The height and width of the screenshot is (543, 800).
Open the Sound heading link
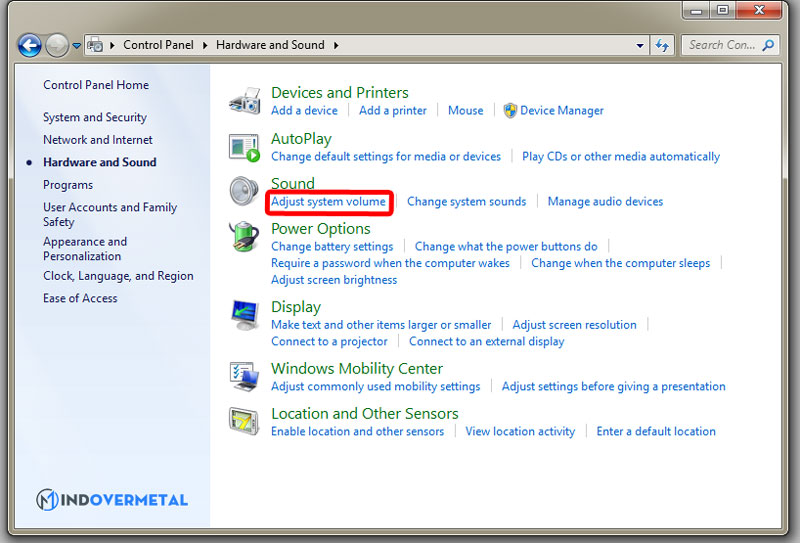(292, 183)
